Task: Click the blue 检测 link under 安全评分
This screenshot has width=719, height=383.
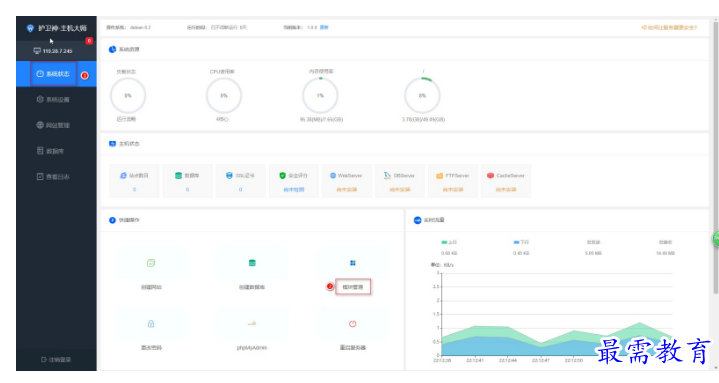Action: [293, 189]
